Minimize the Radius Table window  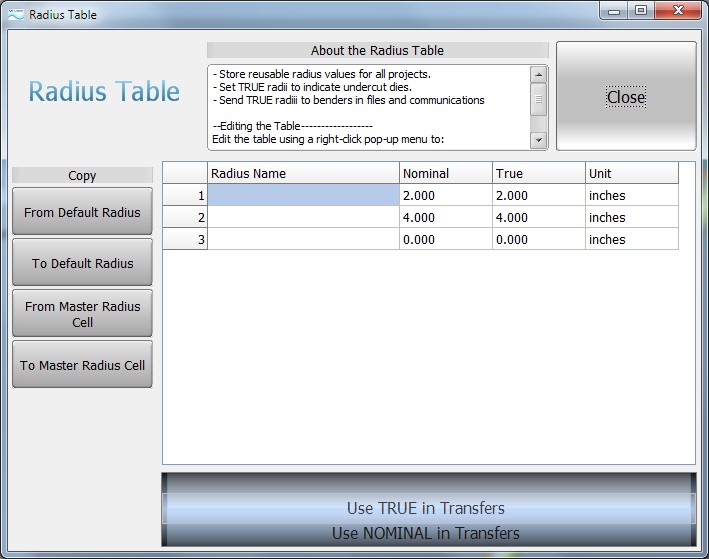[615, 10]
